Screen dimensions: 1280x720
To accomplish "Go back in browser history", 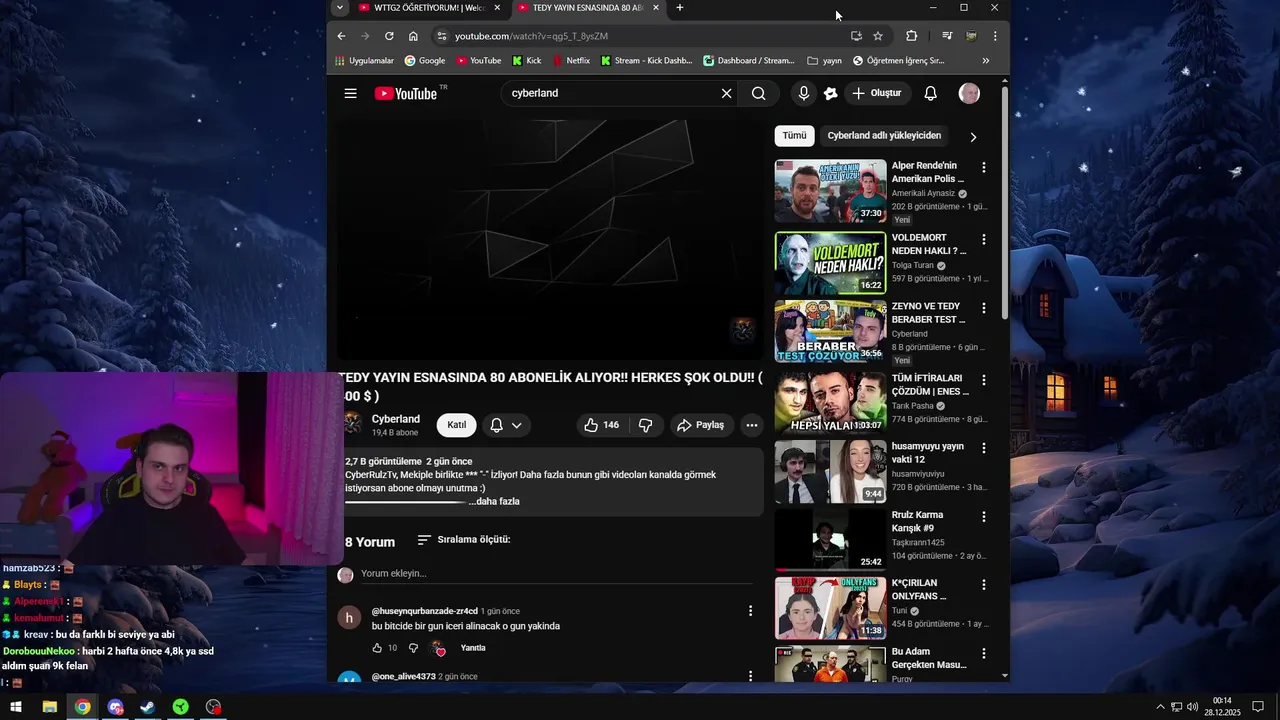I will pos(341,36).
